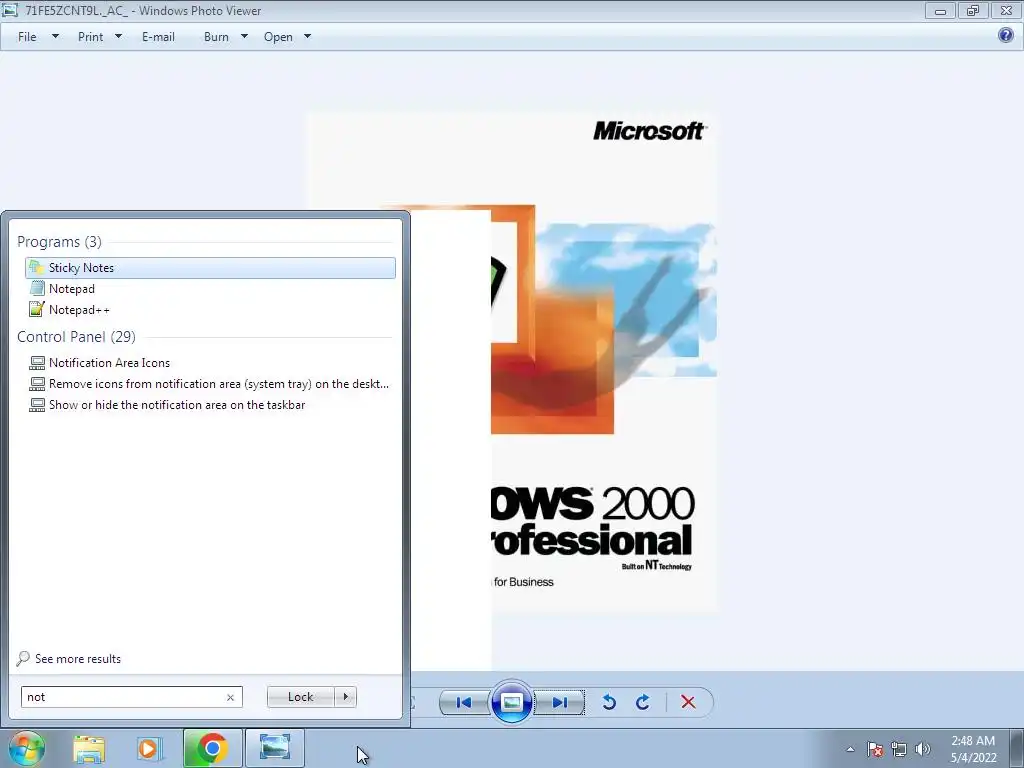The height and width of the screenshot is (768, 1024).
Task: Click the Control Panel (29) group header
Action: pos(76,337)
